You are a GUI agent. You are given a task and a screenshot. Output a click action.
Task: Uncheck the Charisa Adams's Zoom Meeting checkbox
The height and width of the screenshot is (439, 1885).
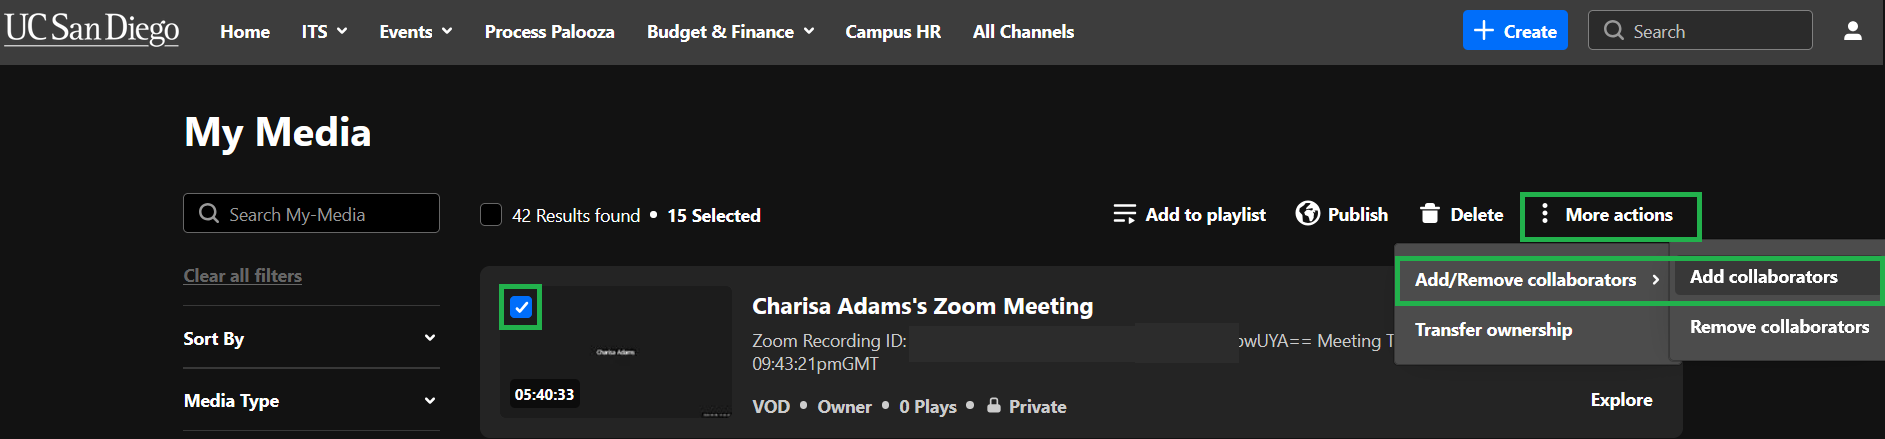[521, 307]
